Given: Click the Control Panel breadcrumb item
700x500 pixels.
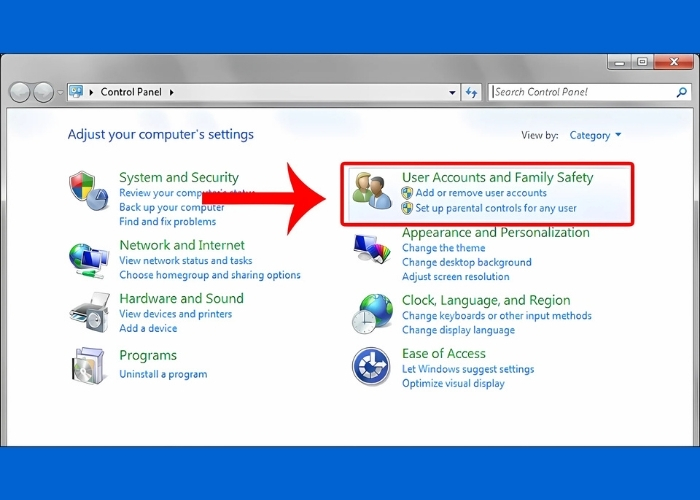Looking at the screenshot, I should [x=132, y=92].
